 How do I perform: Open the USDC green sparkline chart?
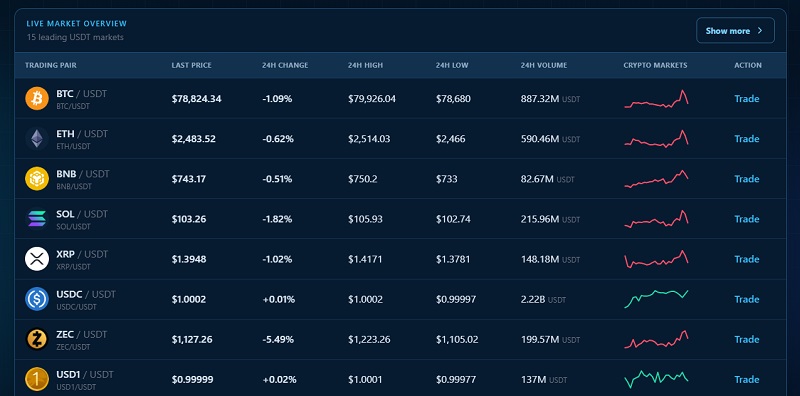[x=656, y=299]
